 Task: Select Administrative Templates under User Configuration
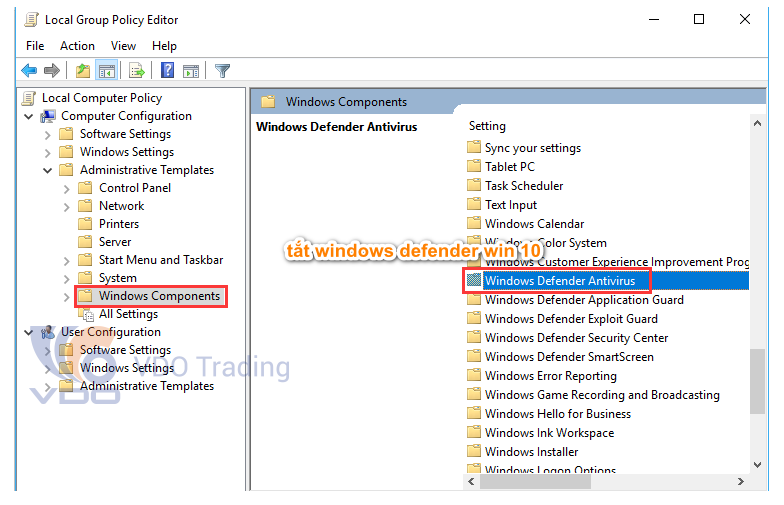click(x=146, y=386)
